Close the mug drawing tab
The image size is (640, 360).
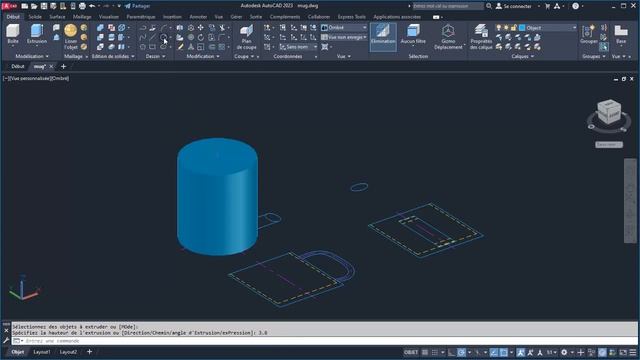[x=51, y=66]
